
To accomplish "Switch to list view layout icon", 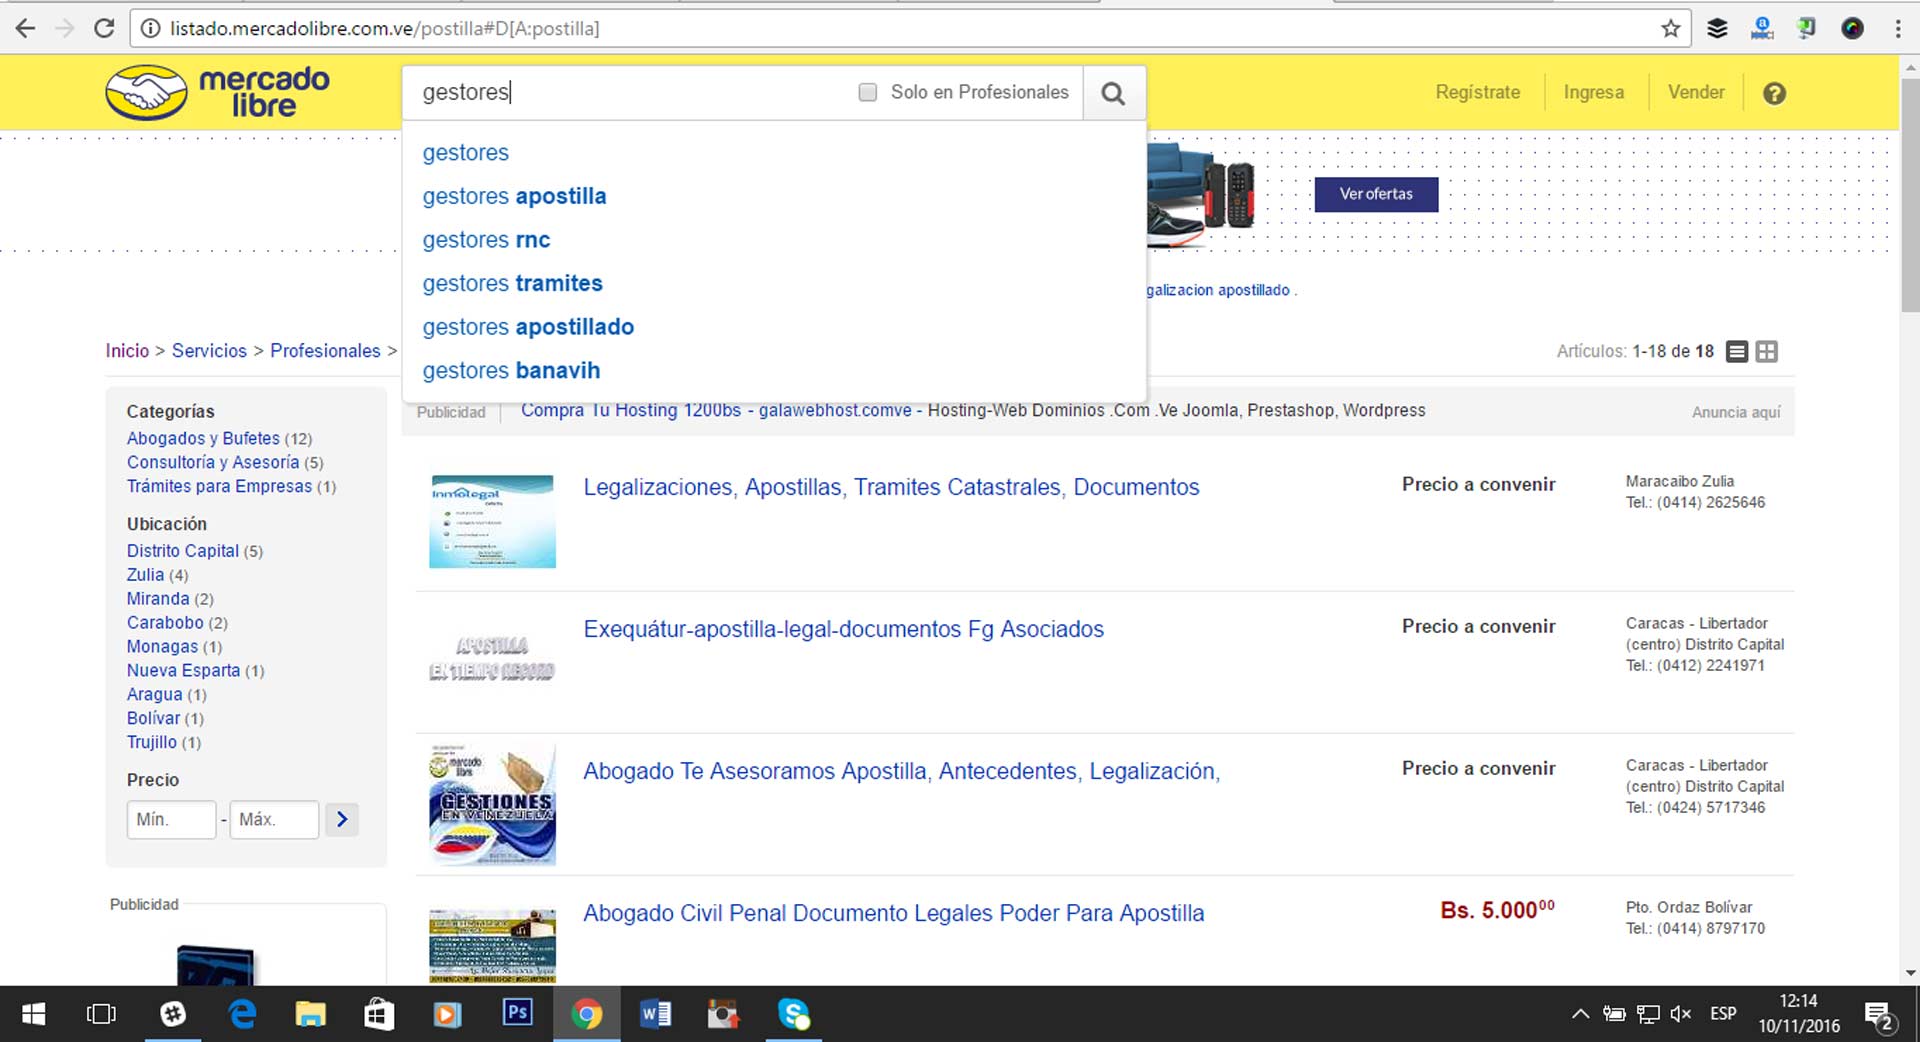I will coord(1737,351).
